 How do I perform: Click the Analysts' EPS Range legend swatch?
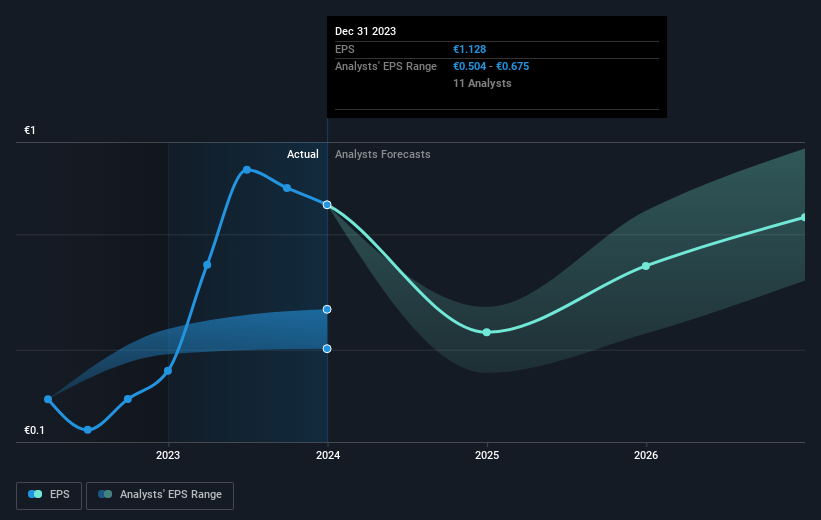105,494
